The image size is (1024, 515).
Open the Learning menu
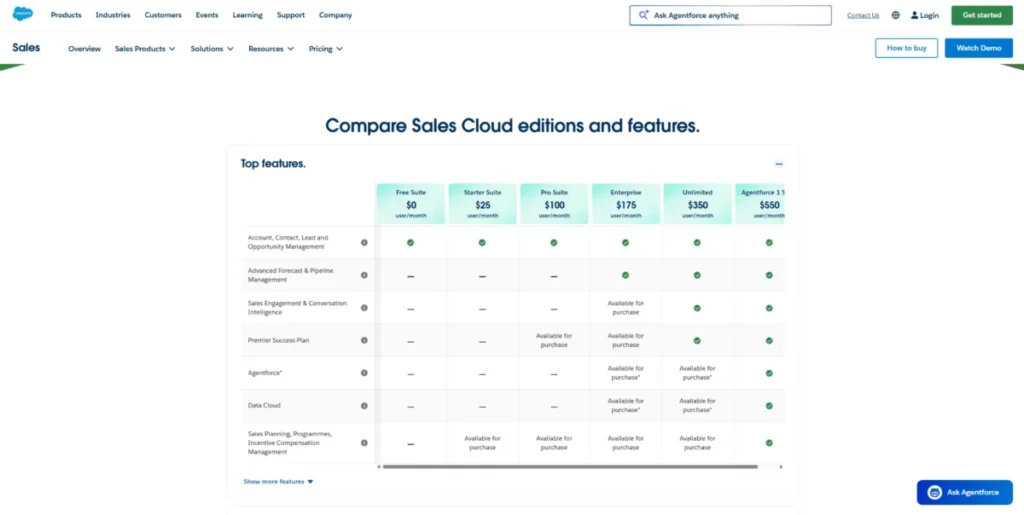tap(248, 15)
